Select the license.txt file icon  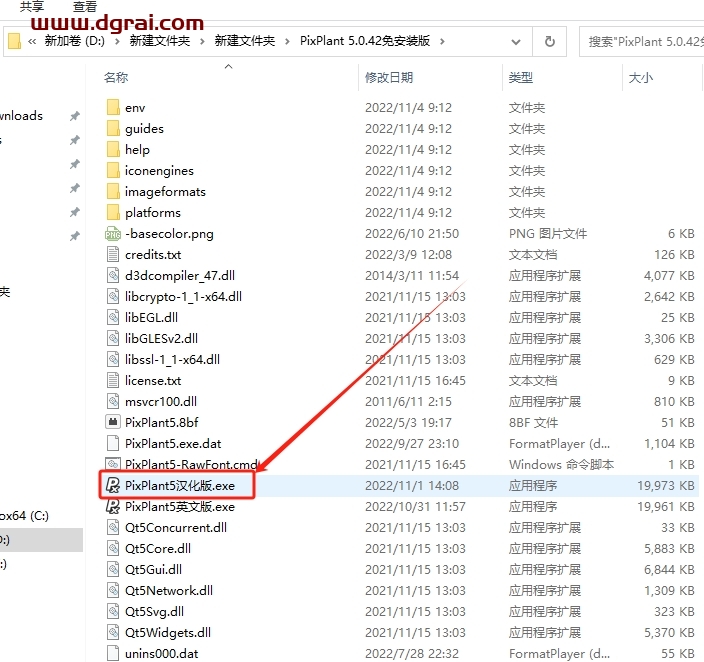[113, 380]
